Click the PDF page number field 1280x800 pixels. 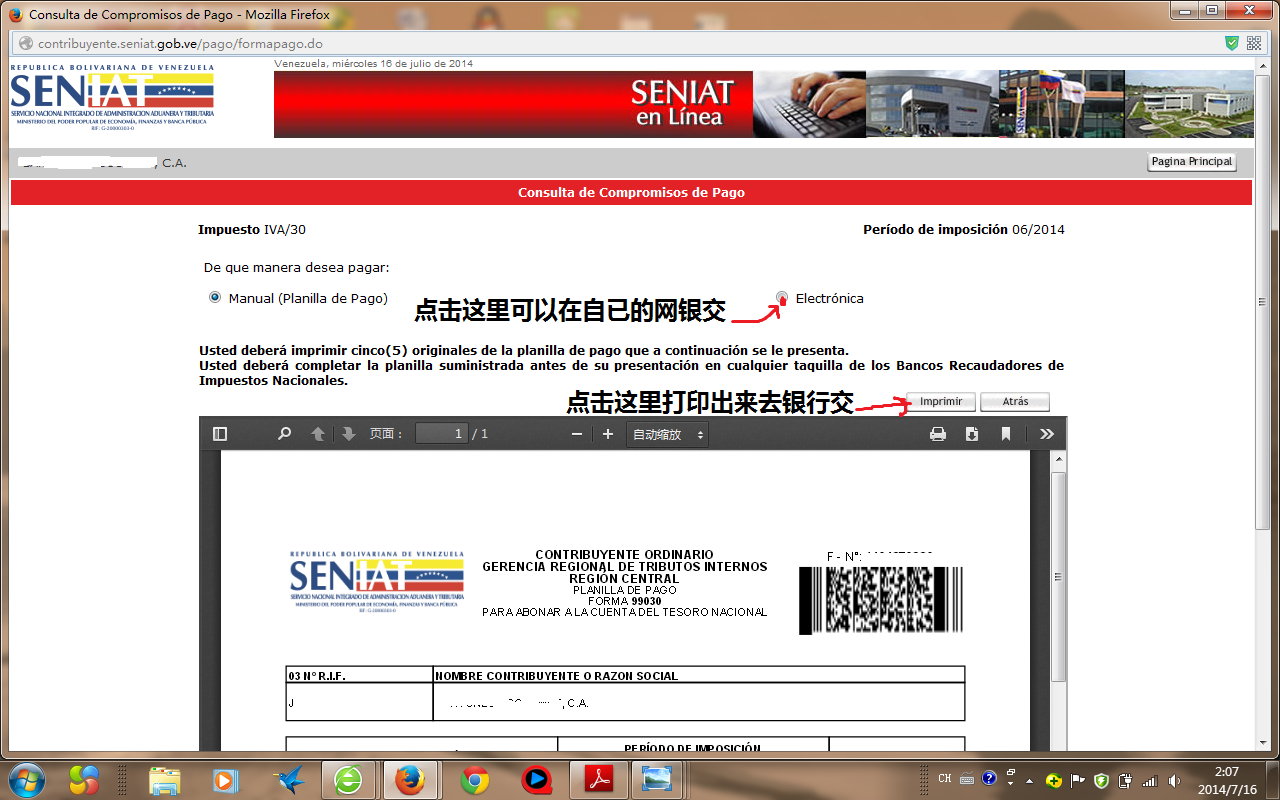click(x=442, y=434)
